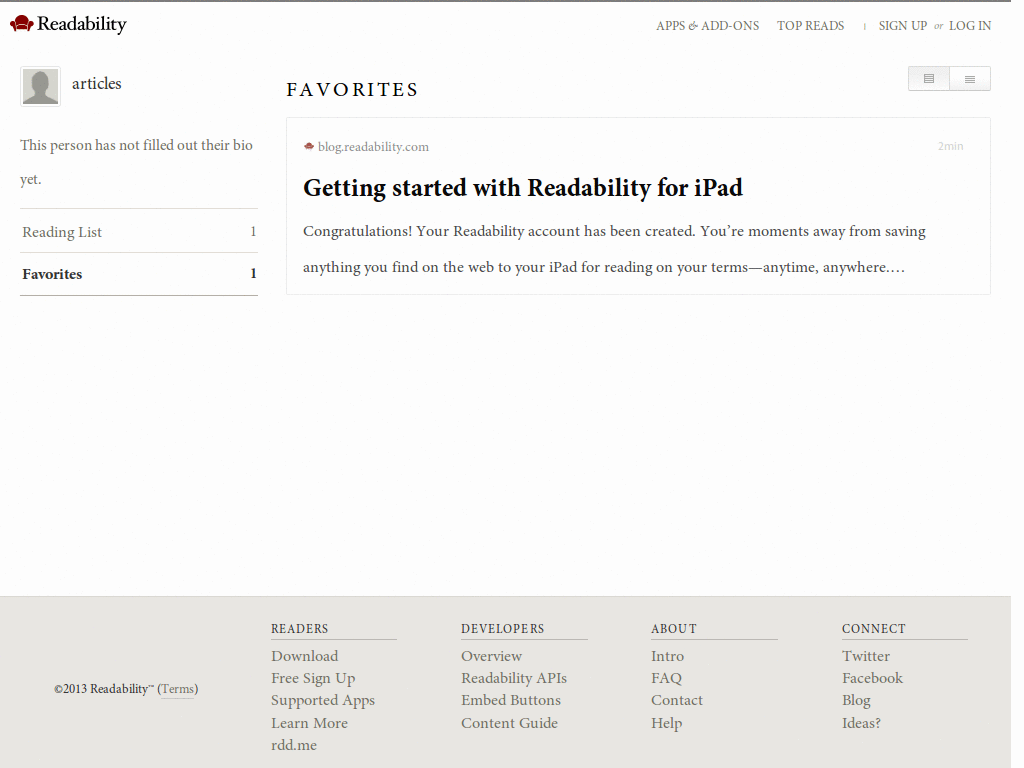The width and height of the screenshot is (1024, 768).
Task: Click the Contact link under About
Action: pyautogui.click(x=677, y=700)
